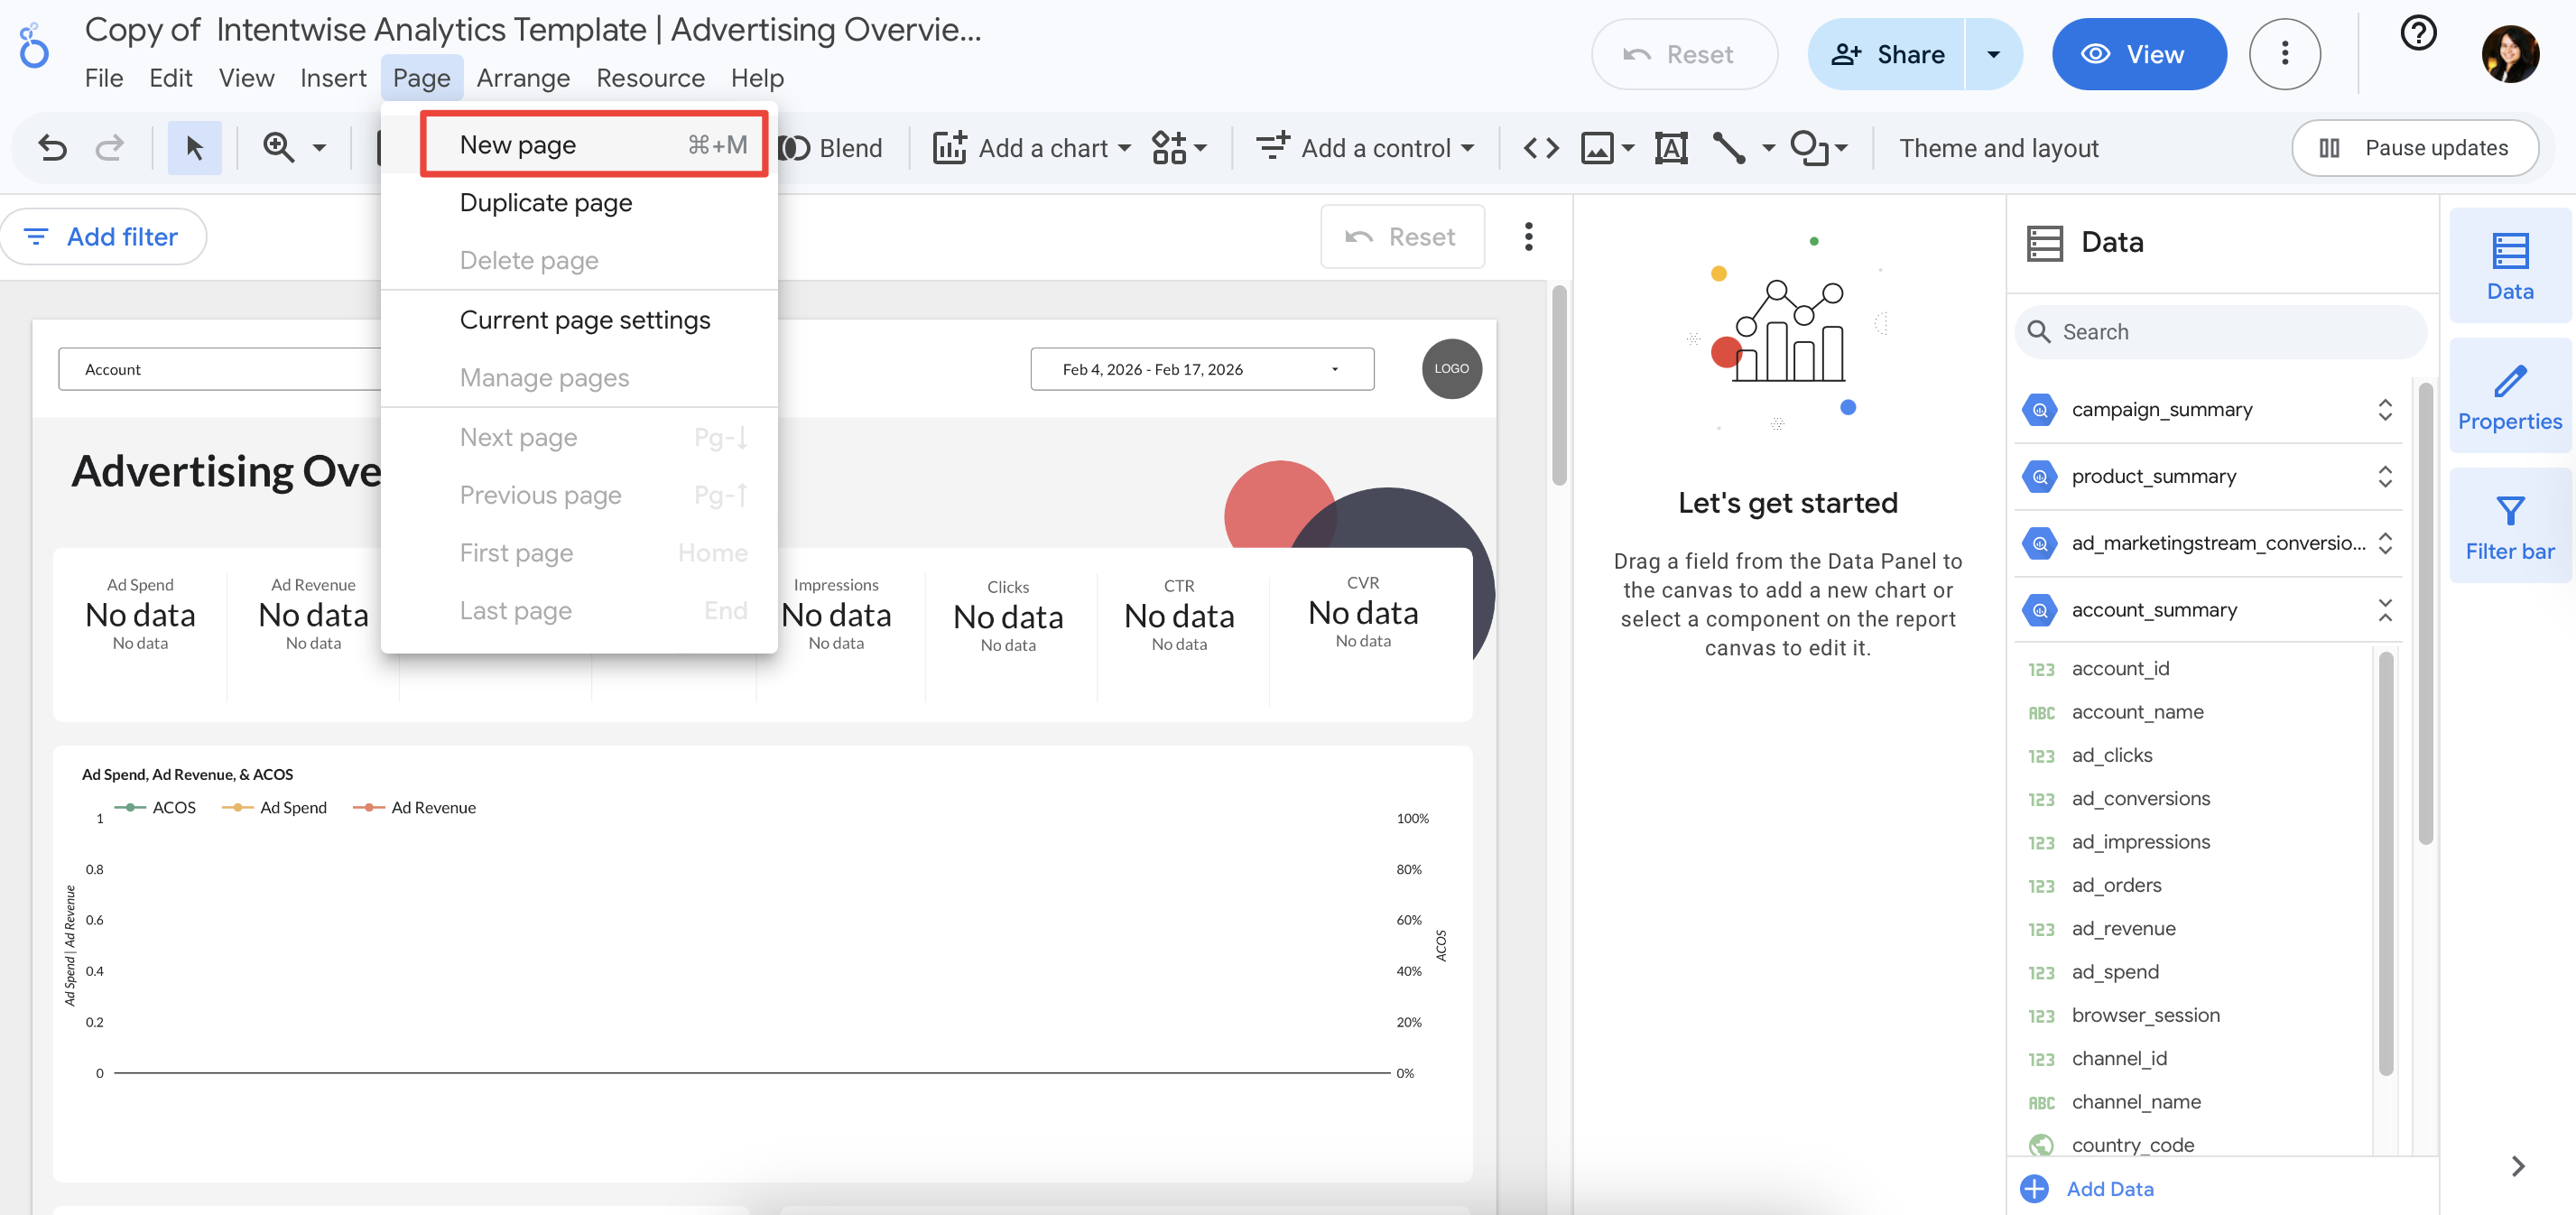Select the selection mode pointer tool
Image resolution: width=2576 pixels, height=1215 pixels.
[194, 148]
